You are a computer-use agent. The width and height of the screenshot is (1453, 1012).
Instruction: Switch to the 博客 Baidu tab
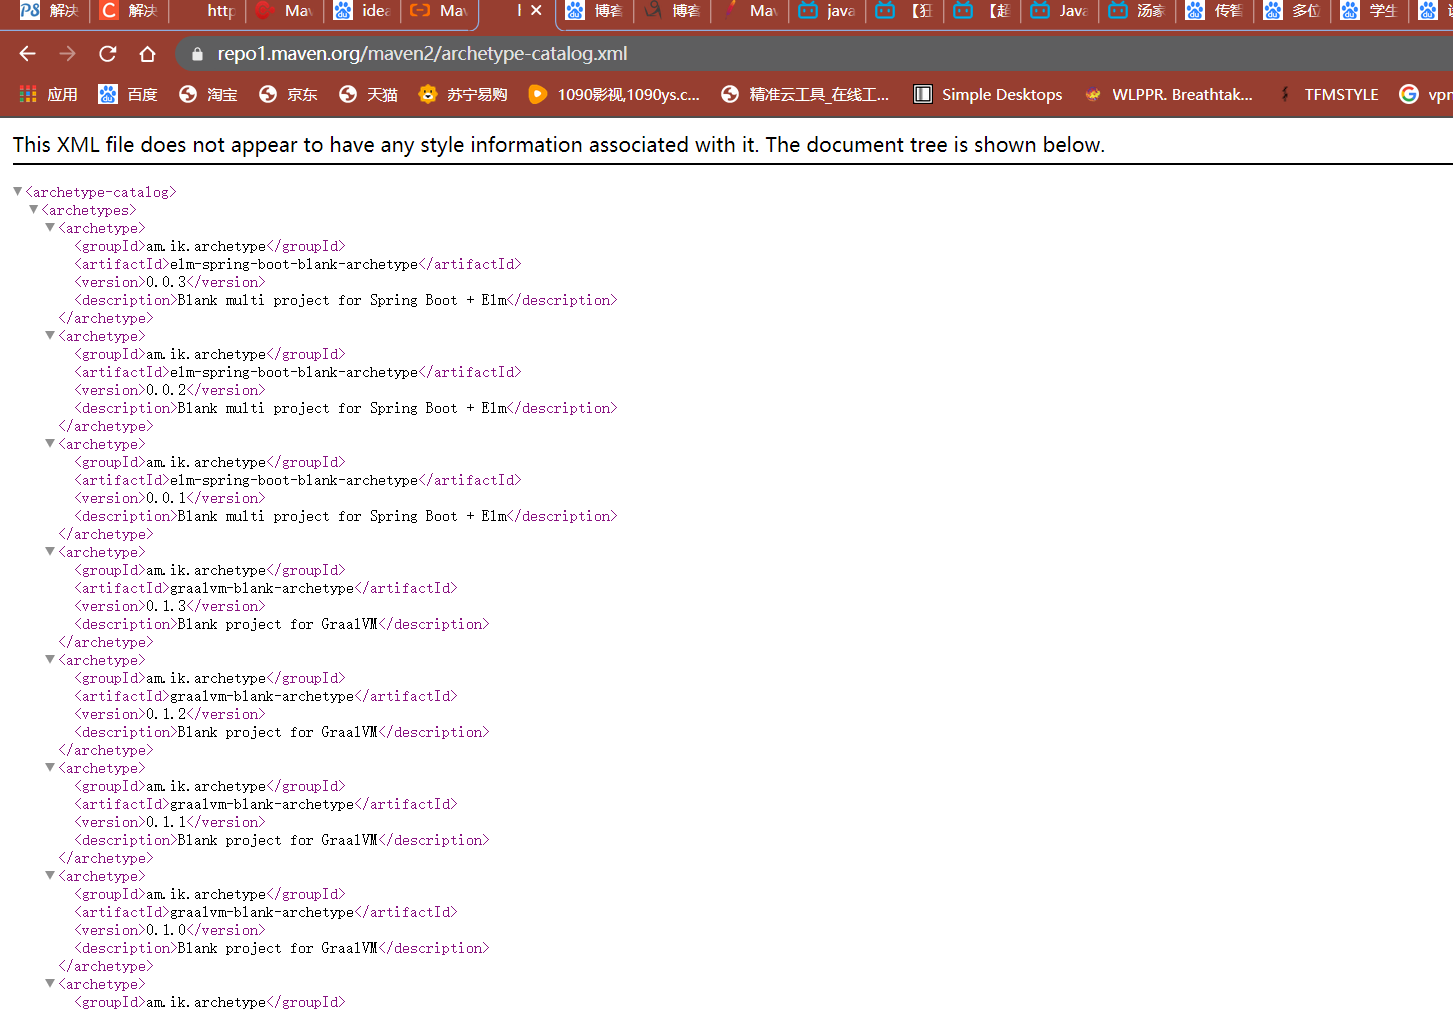click(594, 12)
